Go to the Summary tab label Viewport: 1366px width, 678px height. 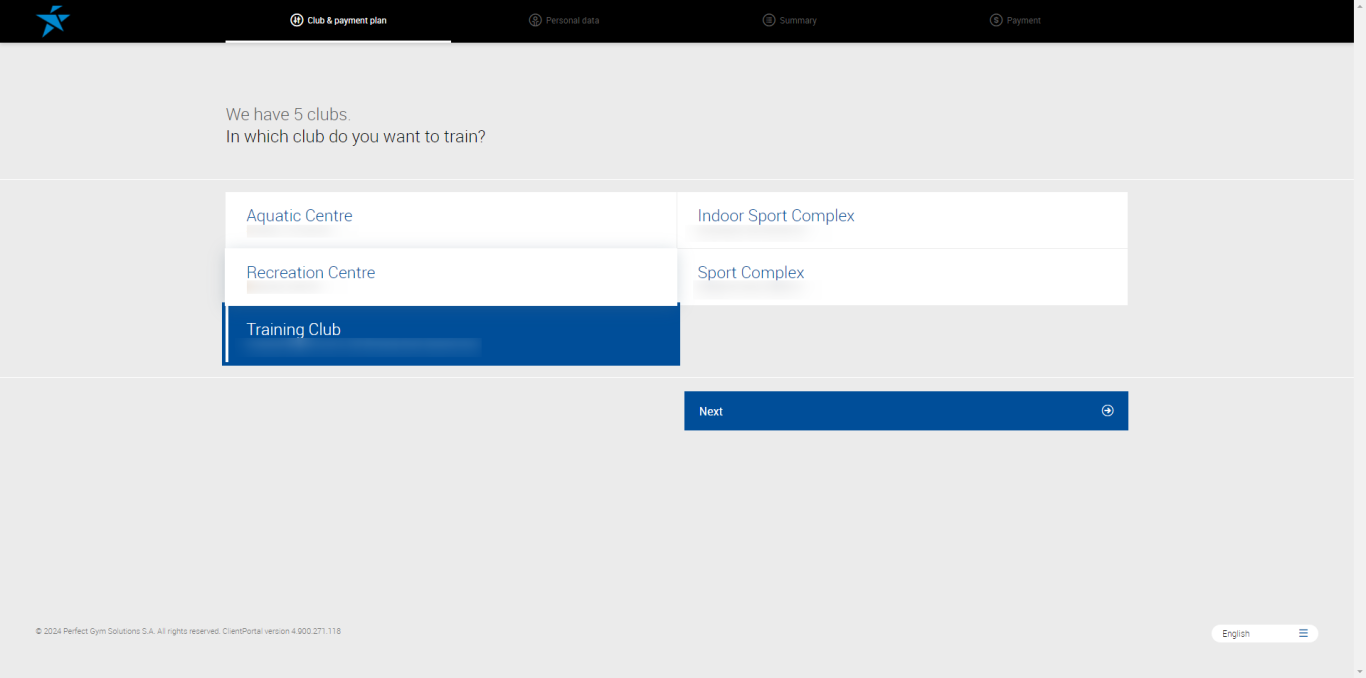[x=798, y=21]
